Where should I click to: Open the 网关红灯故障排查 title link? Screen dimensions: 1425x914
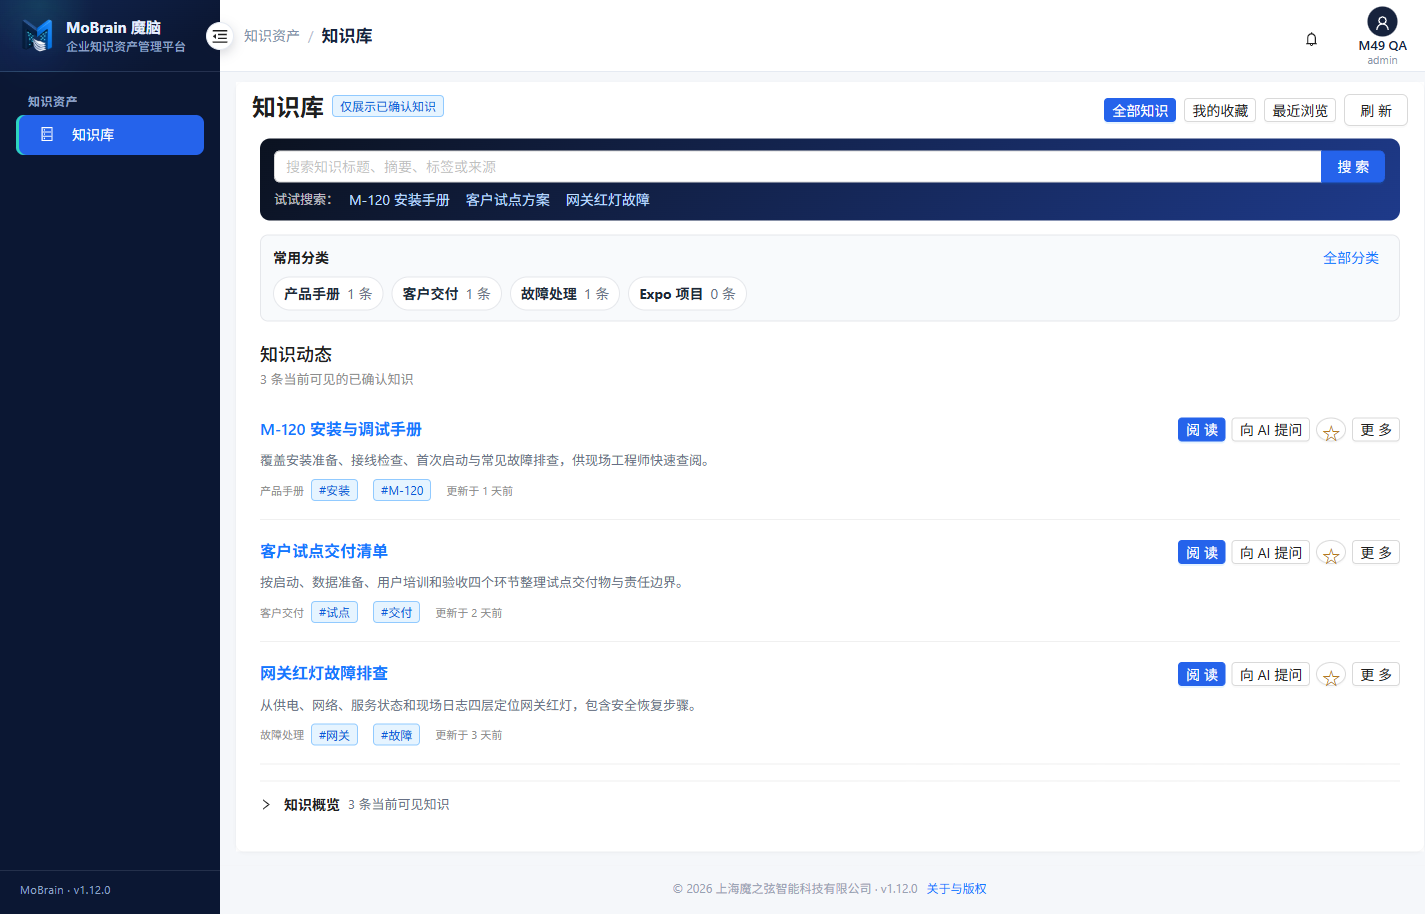[x=324, y=673]
